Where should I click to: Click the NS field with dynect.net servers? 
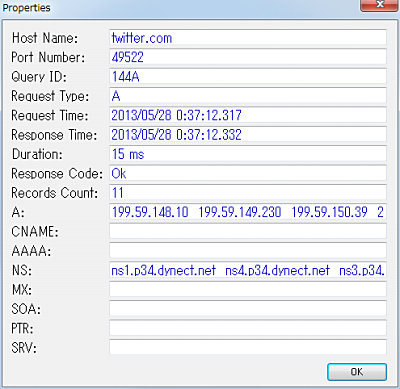pyautogui.click(x=248, y=270)
